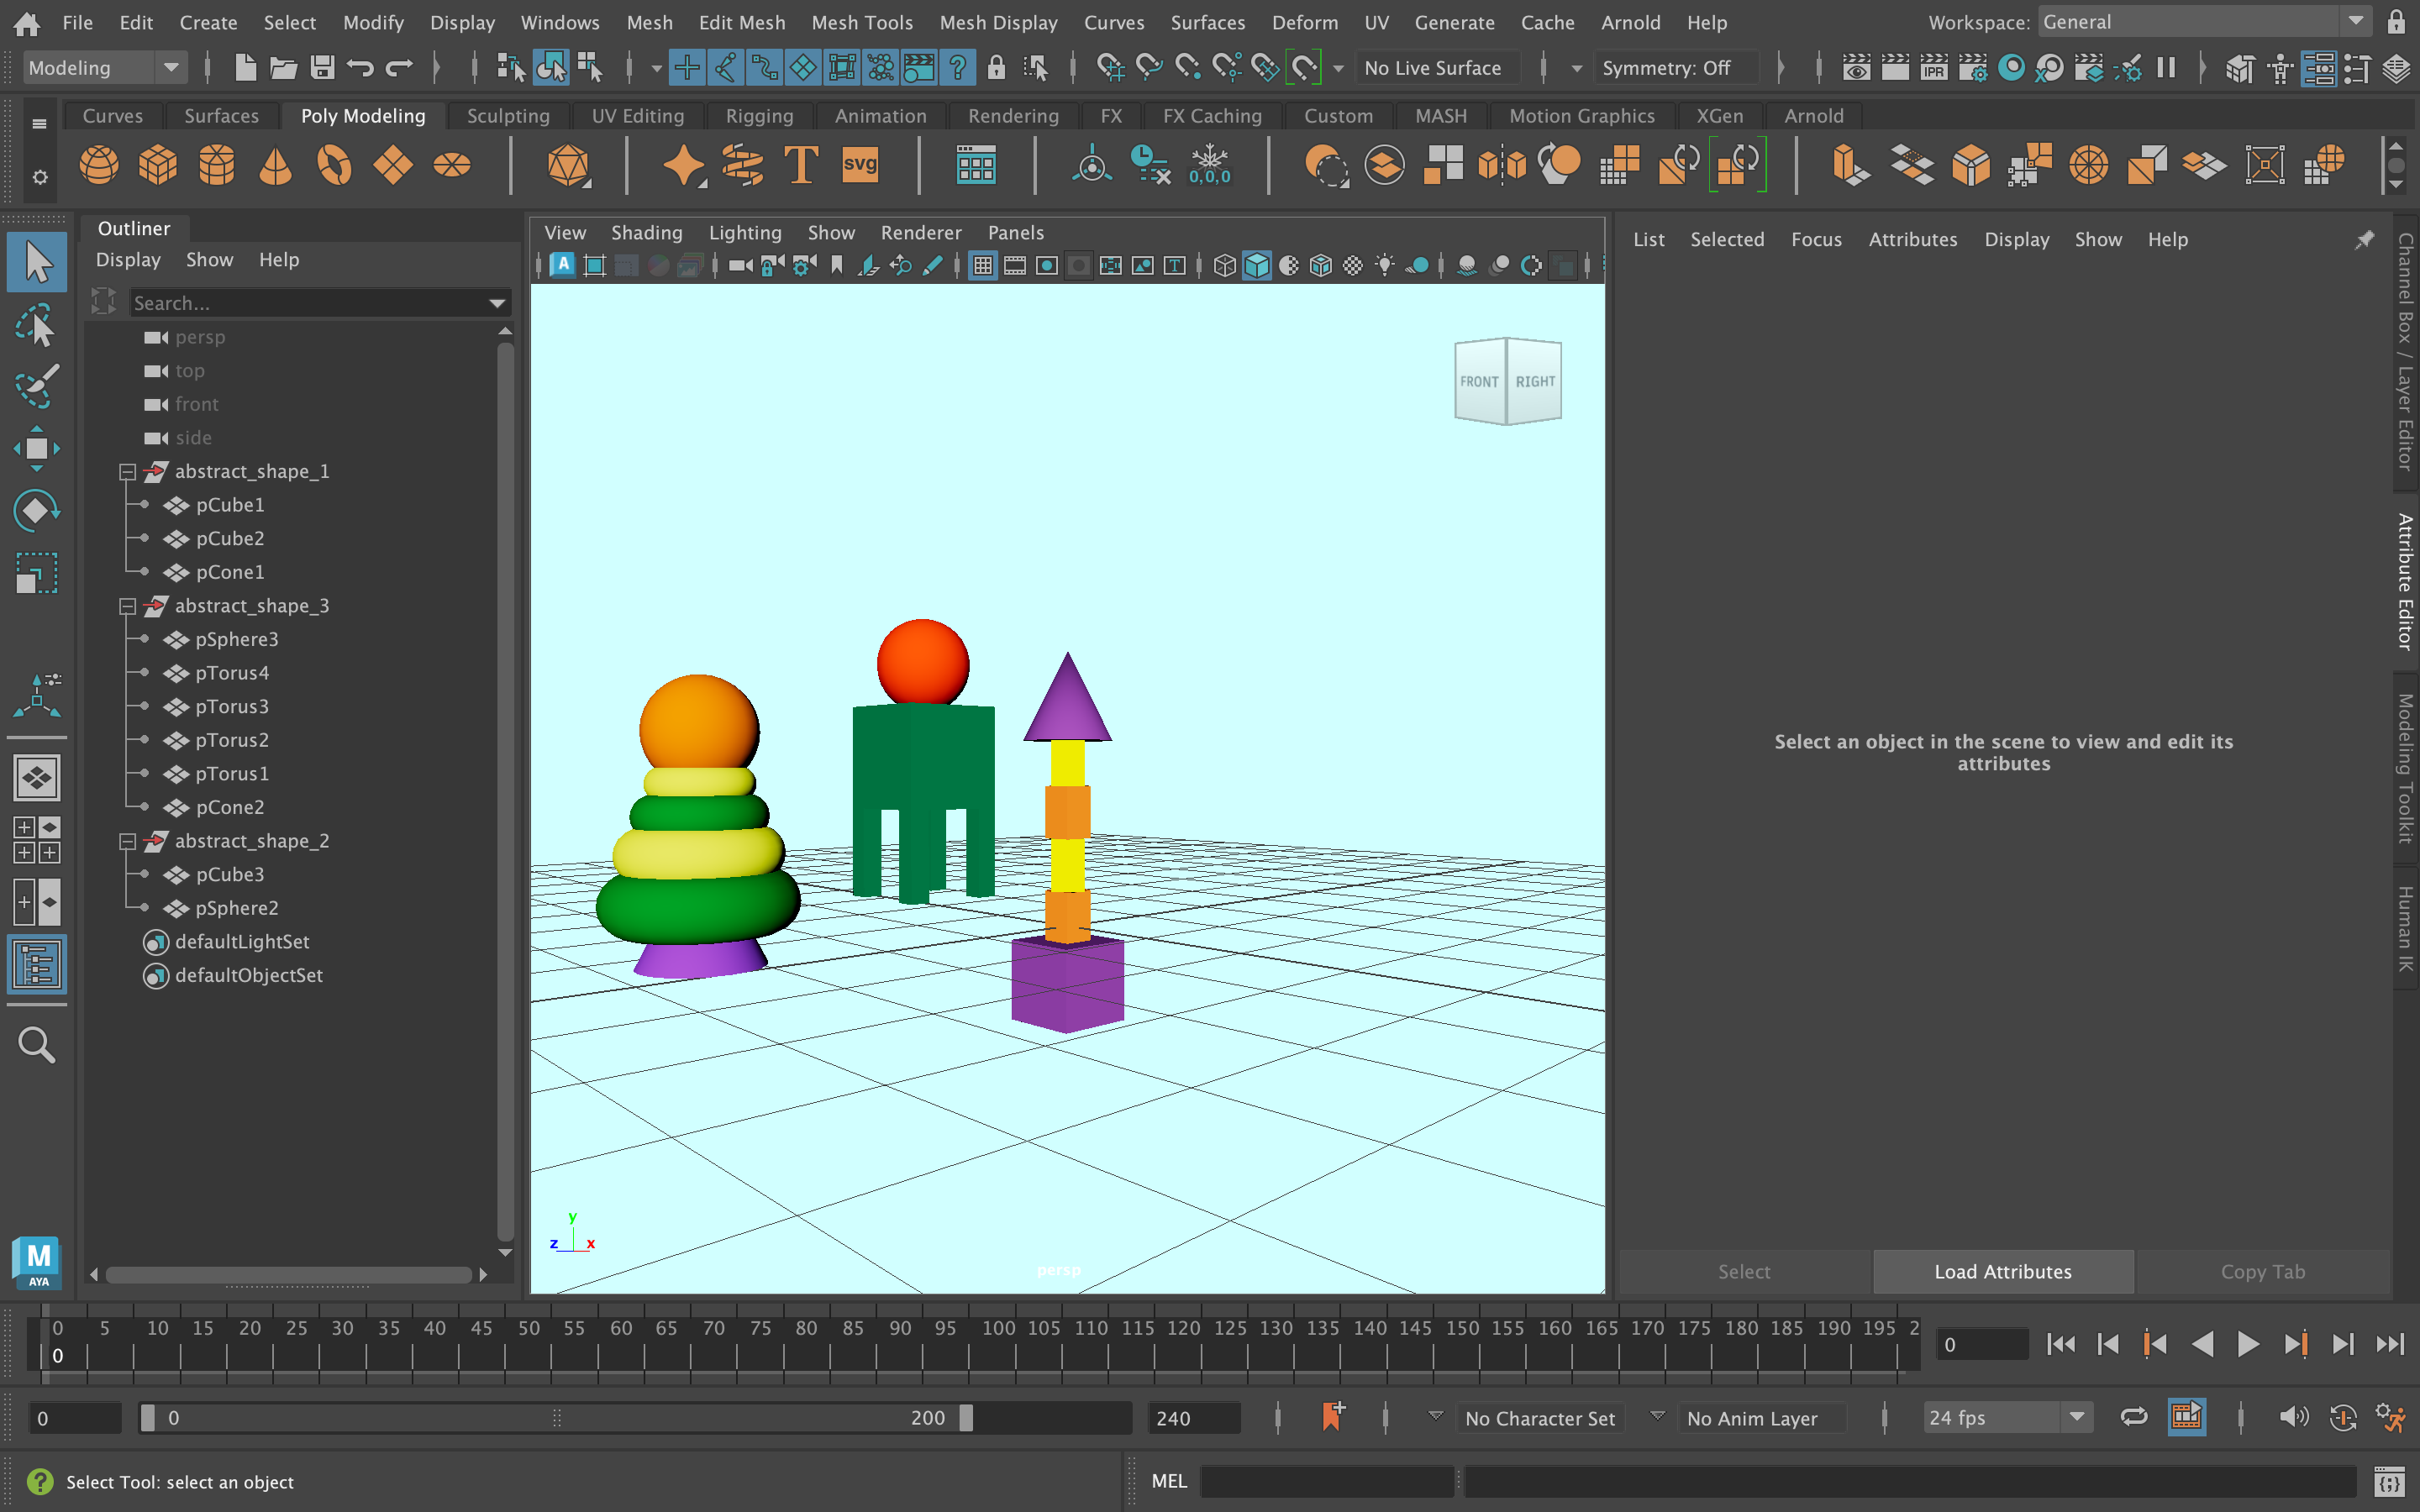Collapse the abstract_shape_3 group
Viewport: 2420px width, 1512px height.
pos(127,606)
